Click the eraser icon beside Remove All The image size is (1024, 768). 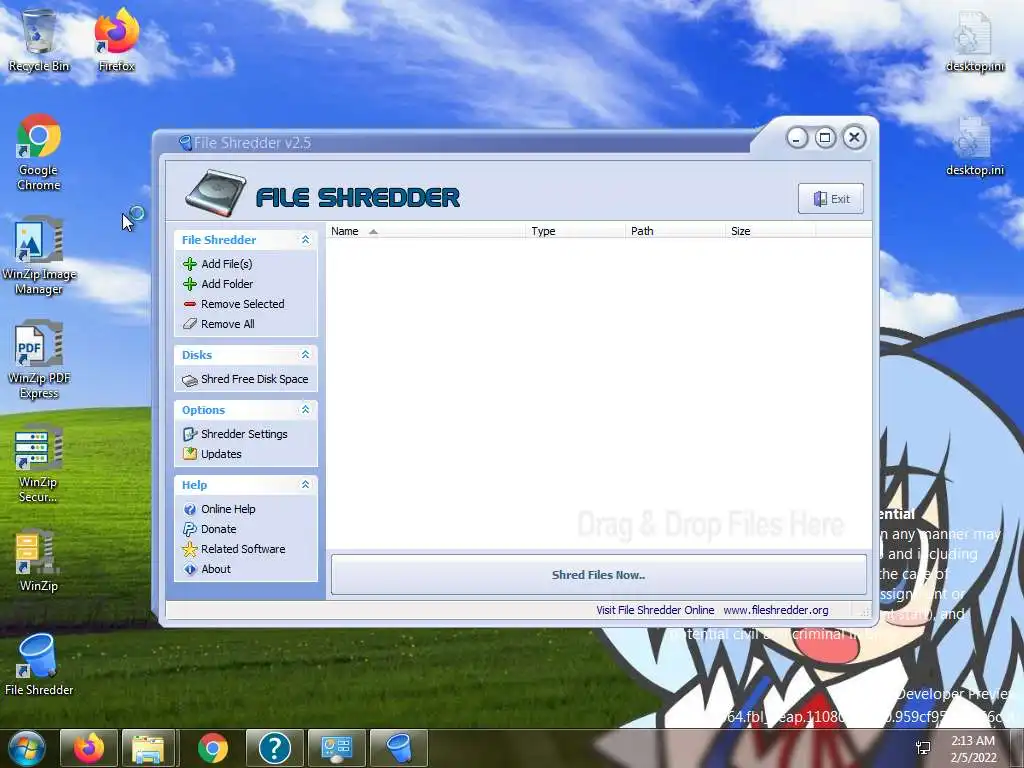189,324
